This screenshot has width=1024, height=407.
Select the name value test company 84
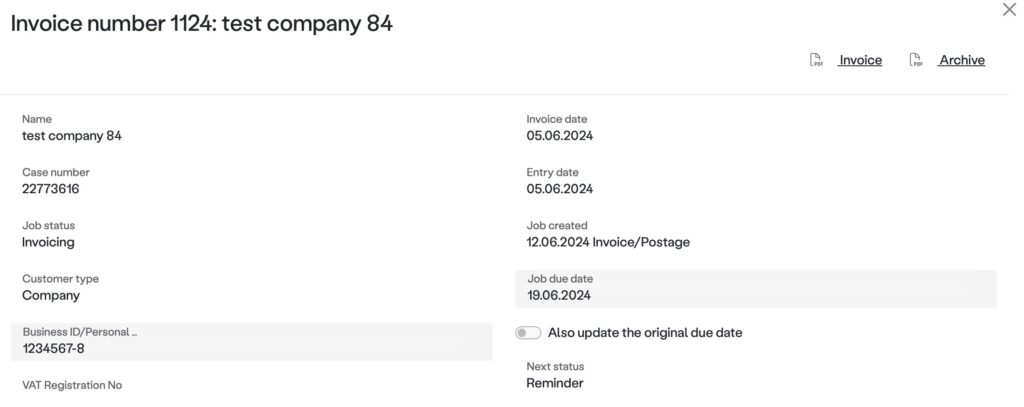[x=72, y=135]
